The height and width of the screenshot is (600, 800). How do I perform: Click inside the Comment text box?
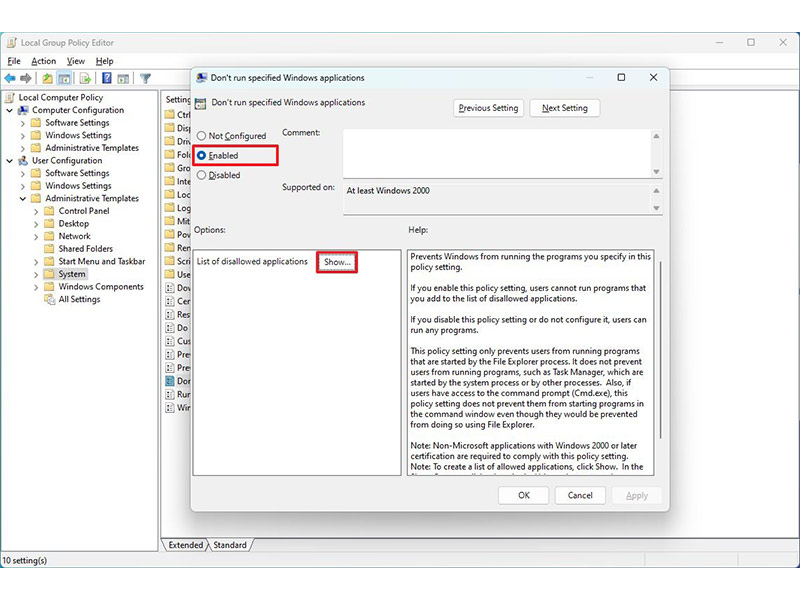[x=497, y=154]
